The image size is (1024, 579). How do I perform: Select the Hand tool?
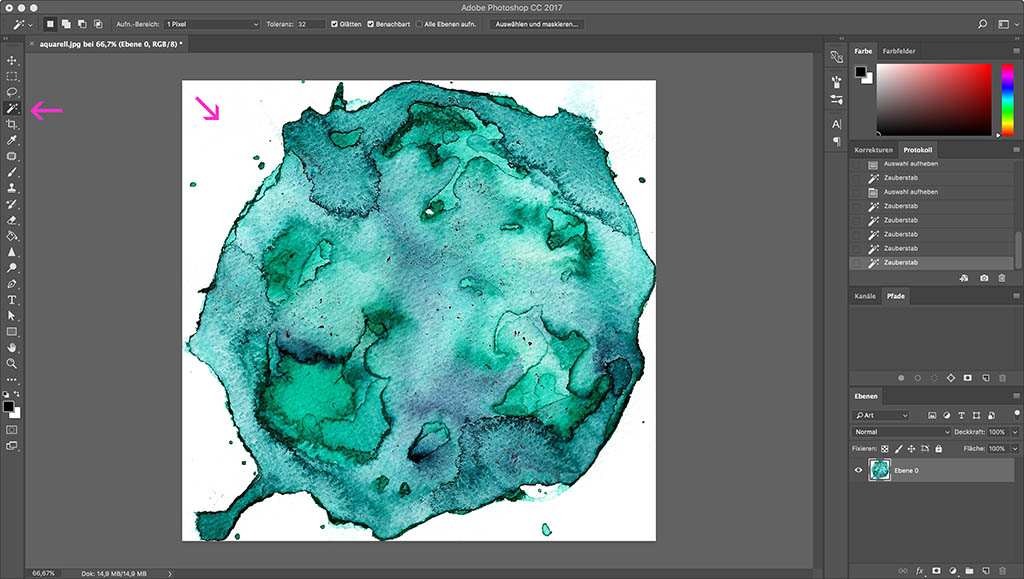pyautogui.click(x=12, y=347)
